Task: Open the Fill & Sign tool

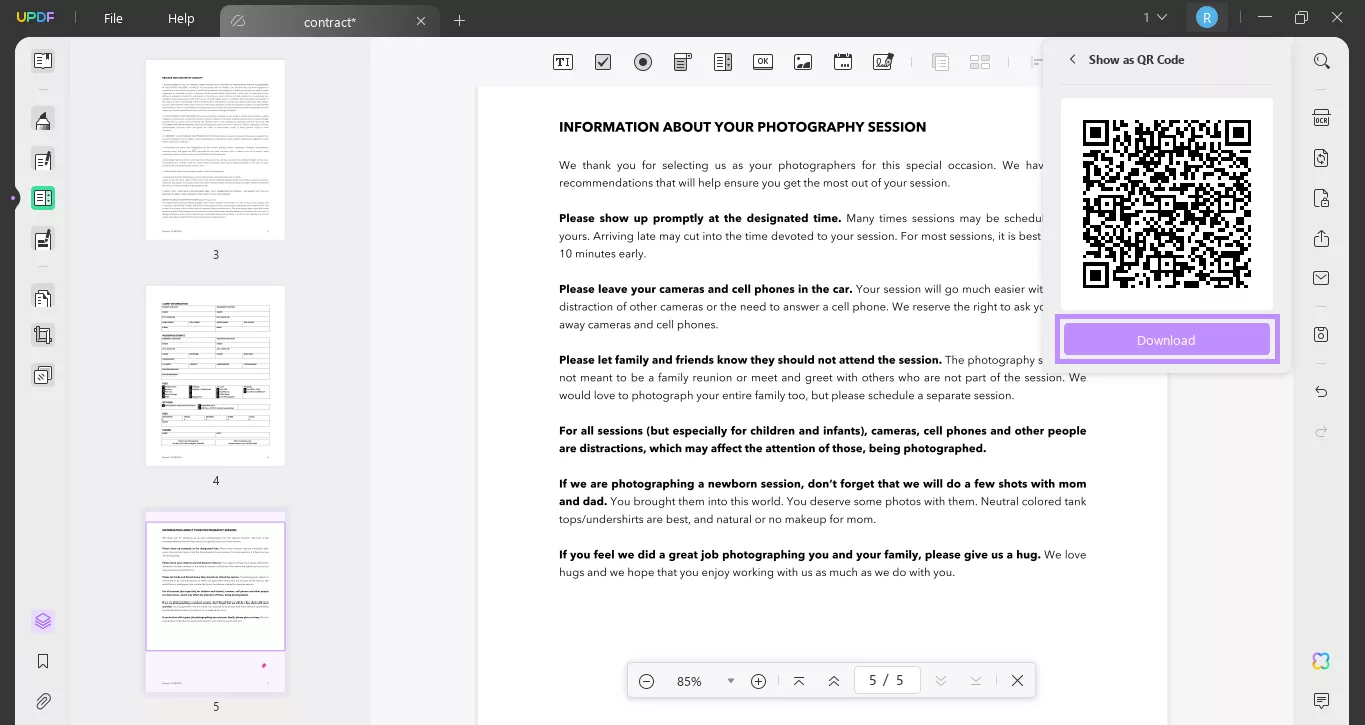Action: point(42,239)
